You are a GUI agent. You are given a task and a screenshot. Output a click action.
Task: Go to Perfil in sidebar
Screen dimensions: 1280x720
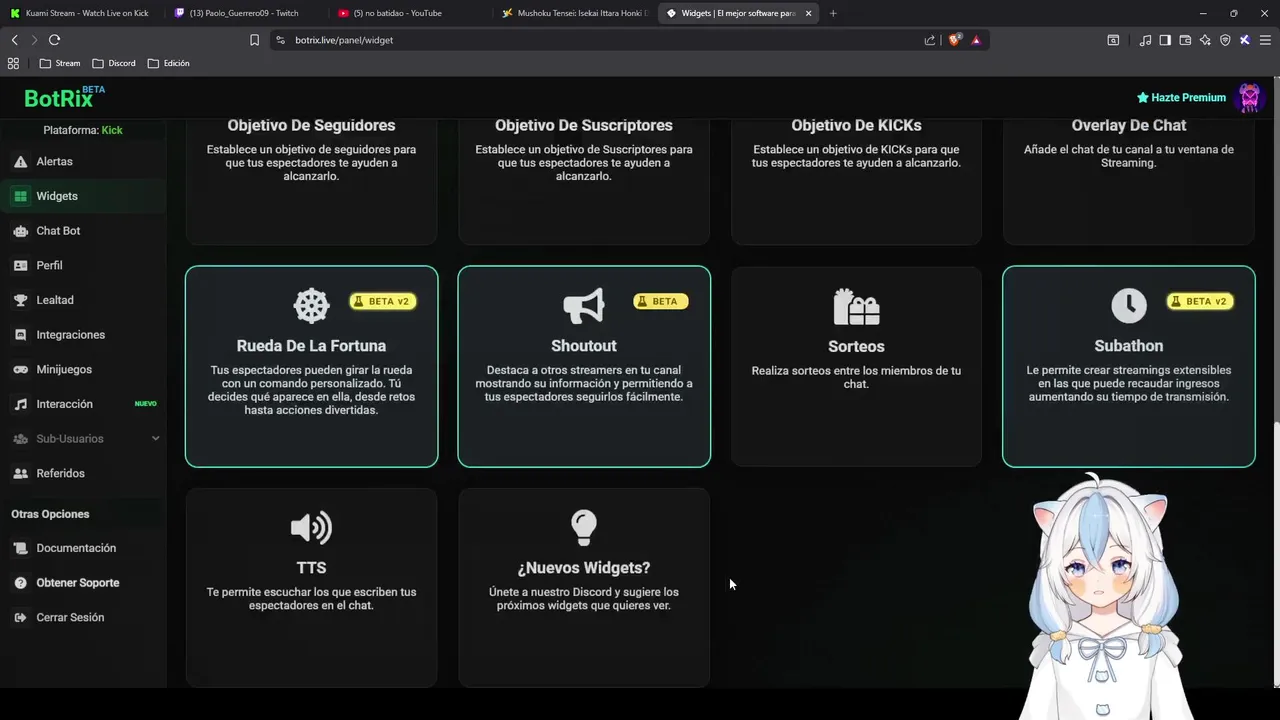coord(83,265)
